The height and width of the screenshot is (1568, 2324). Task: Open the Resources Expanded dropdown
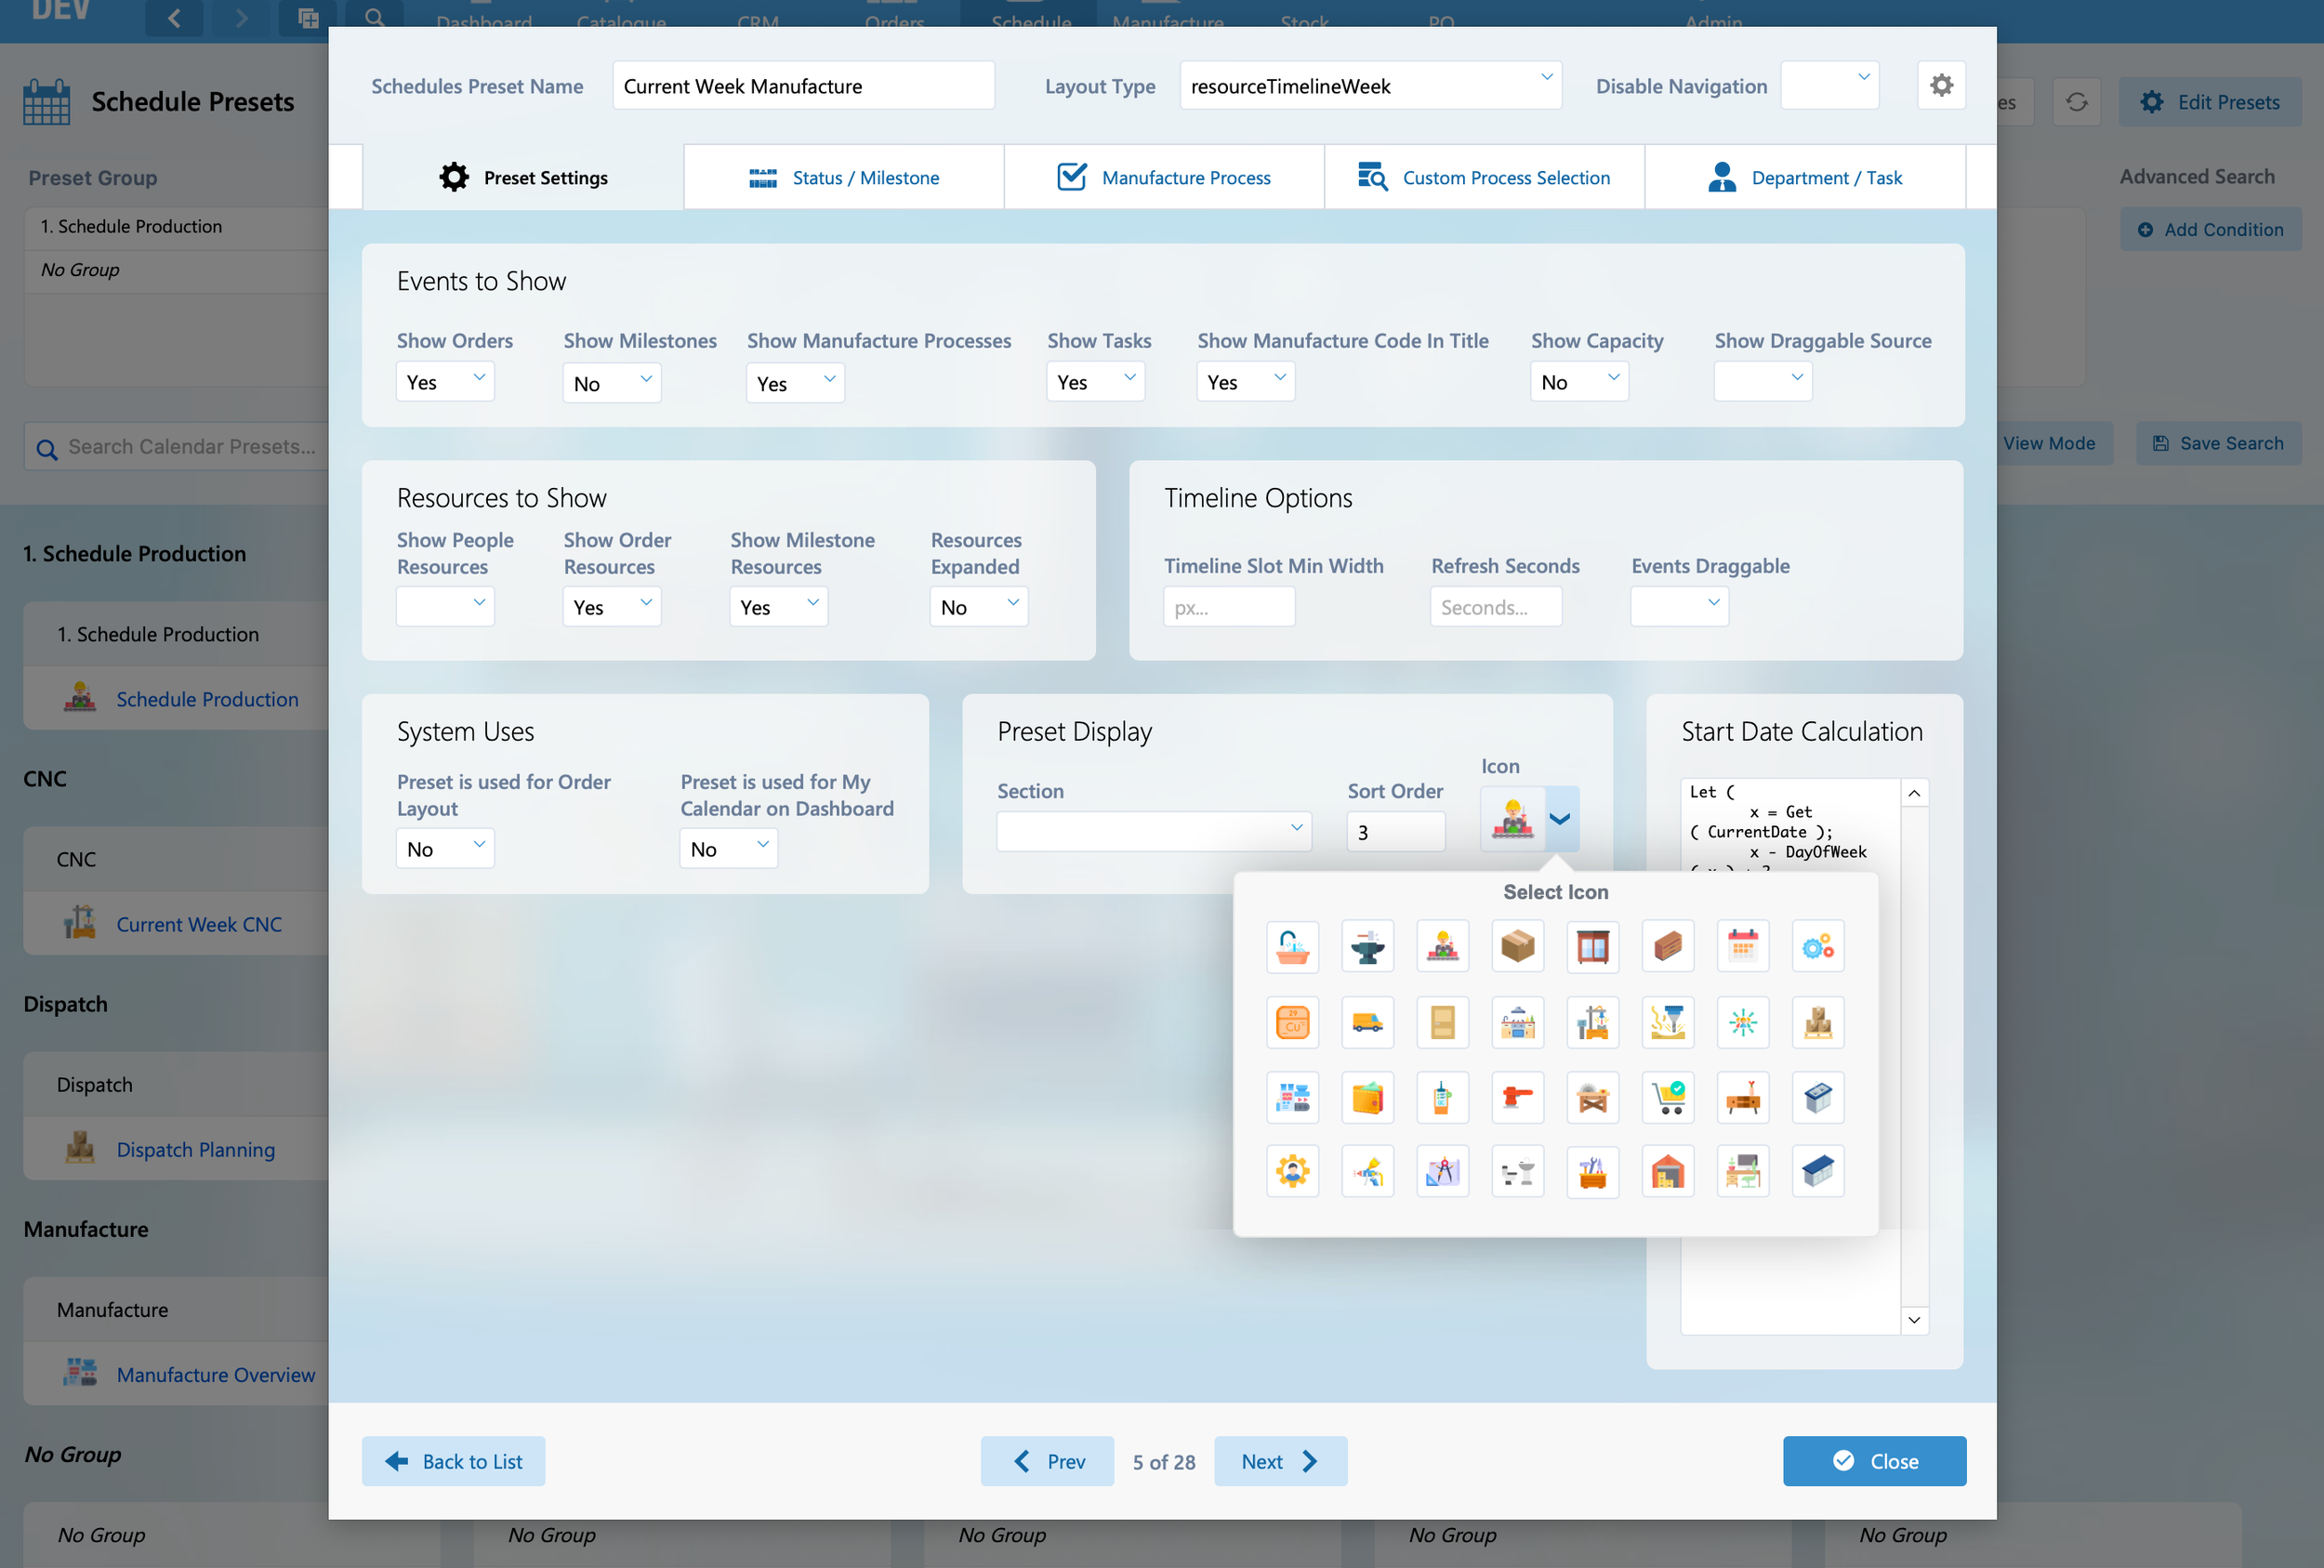coord(978,607)
